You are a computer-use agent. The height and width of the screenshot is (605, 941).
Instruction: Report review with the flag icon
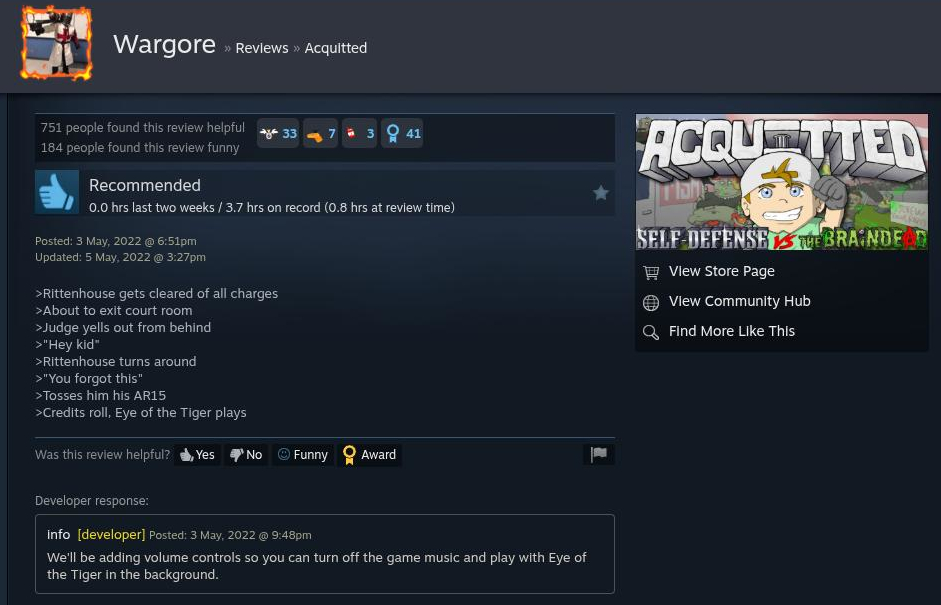[599, 454]
